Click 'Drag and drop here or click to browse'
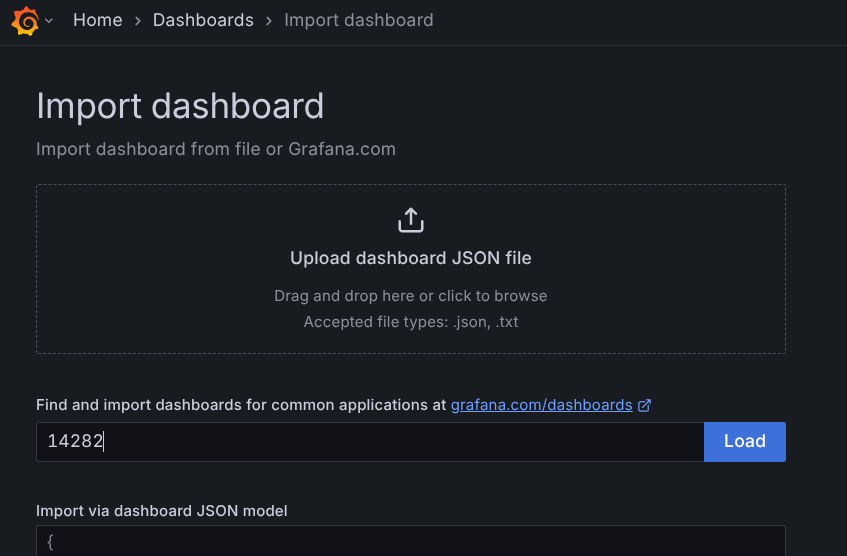The image size is (847, 556). click(x=410, y=296)
